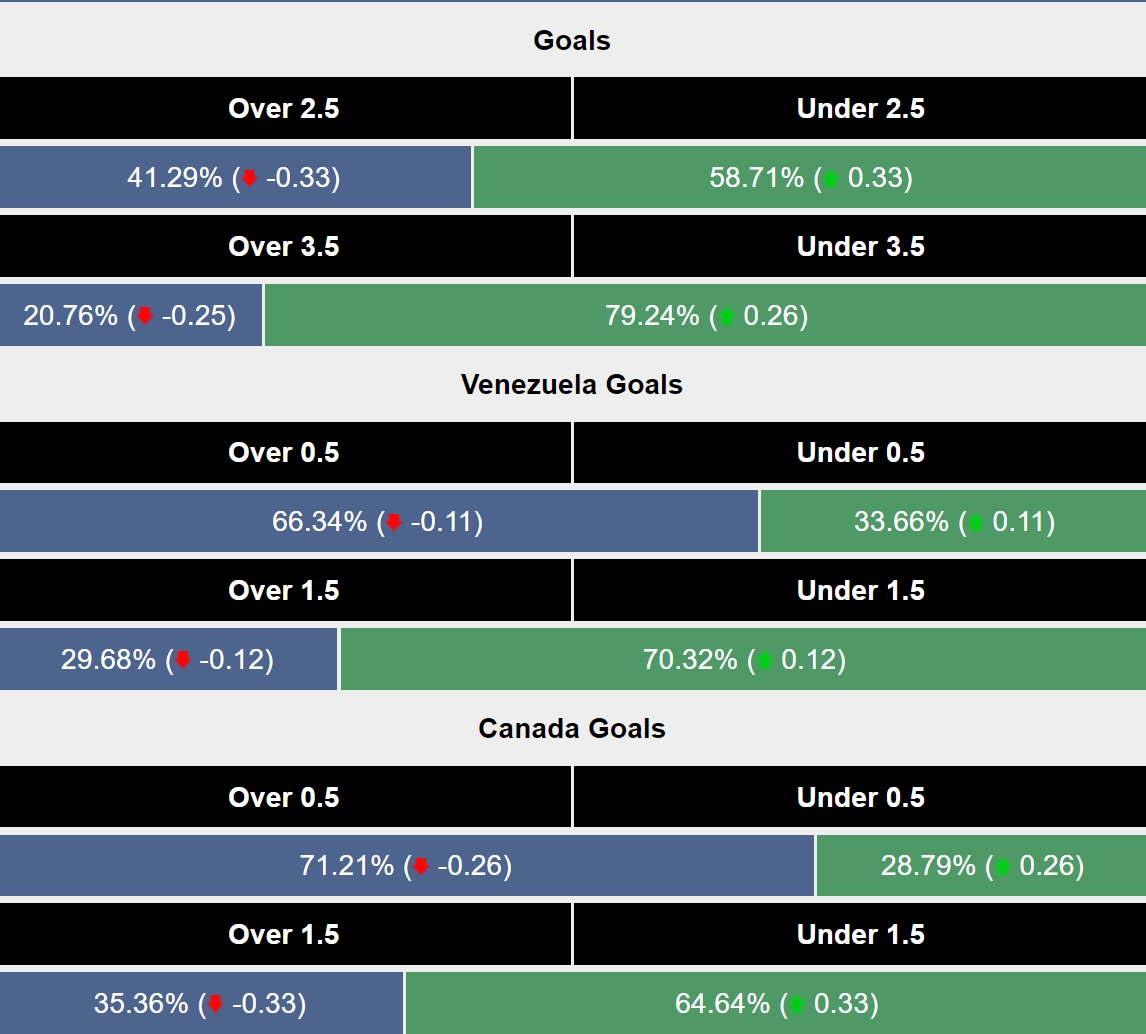Select the Over 2.5 header cell
The width and height of the screenshot is (1146, 1034).
[285, 108]
